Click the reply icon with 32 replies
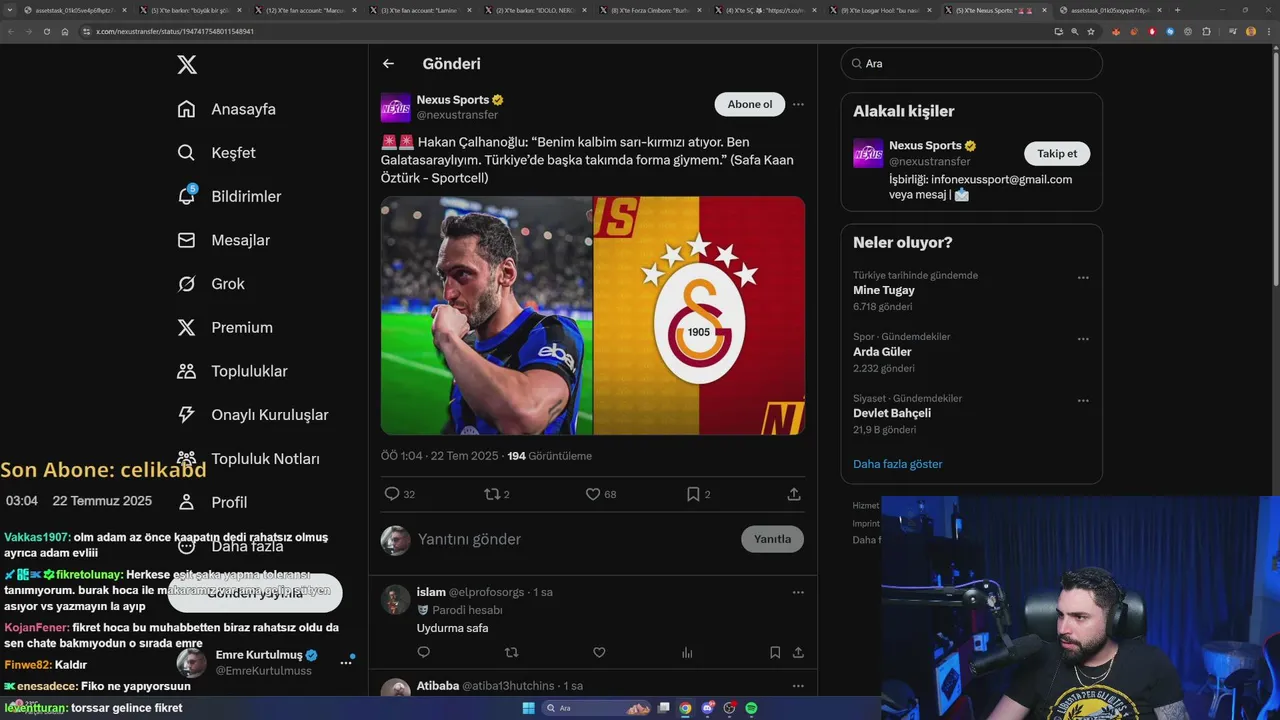Screen dimensions: 1280x720 pos(392,494)
